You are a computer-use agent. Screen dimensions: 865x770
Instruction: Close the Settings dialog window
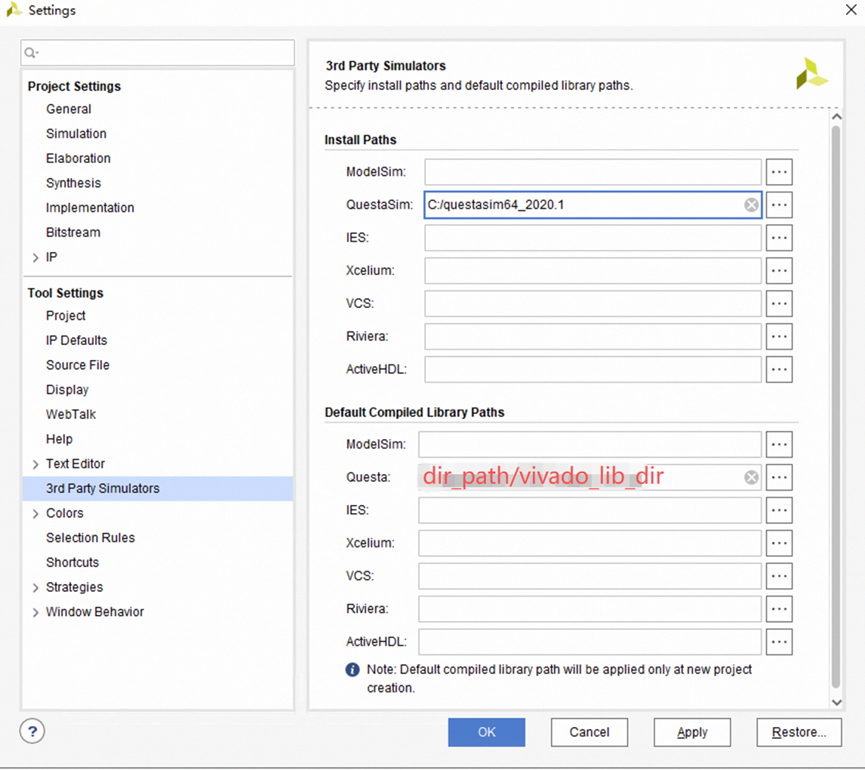tap(851, 9)
